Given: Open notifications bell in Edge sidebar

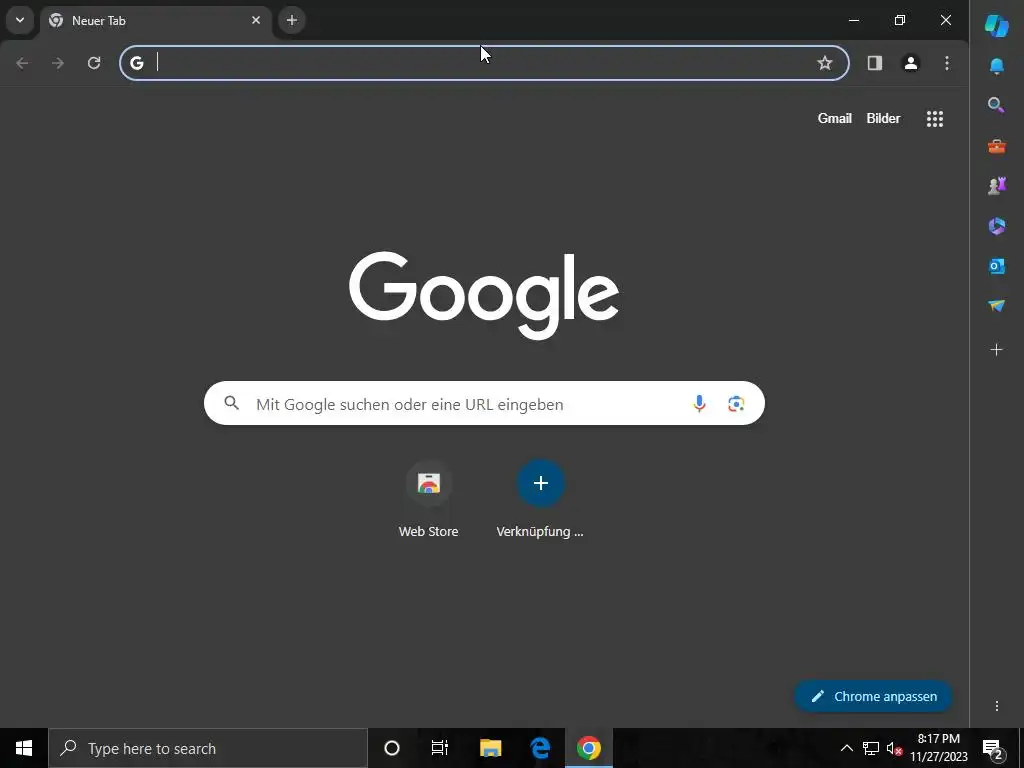Looking at the screenshot, I should (997, 66).
